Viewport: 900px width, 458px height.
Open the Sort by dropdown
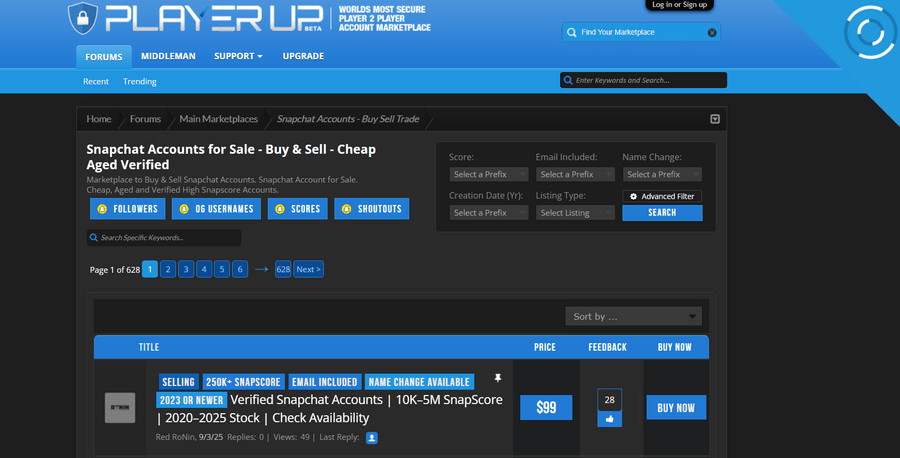pyautogui.click(x=633, y=316)
